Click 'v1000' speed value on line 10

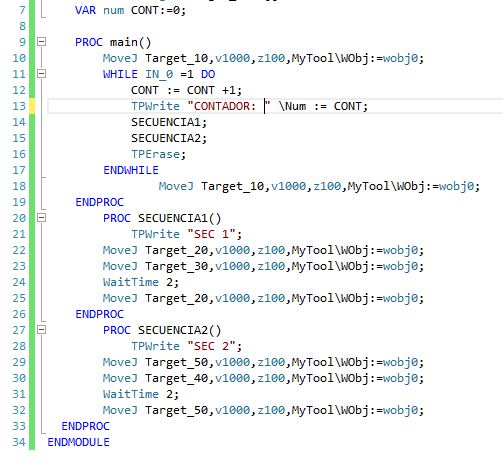pyautogui.click(x=232, y=58)
